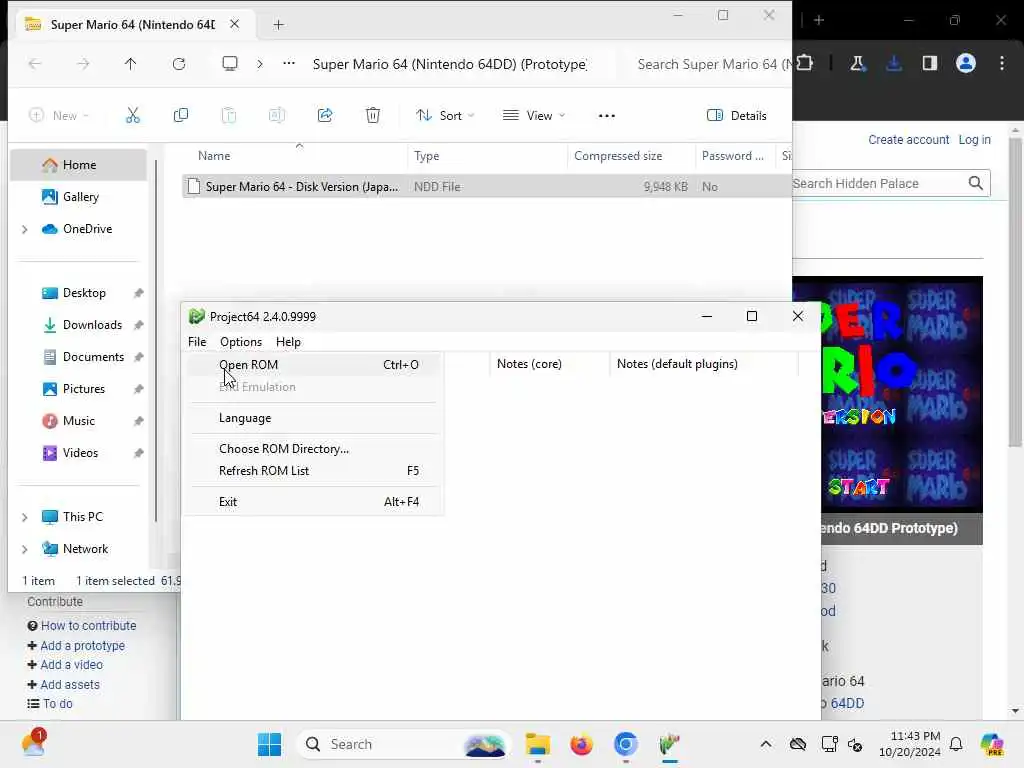Viewport: 1024px width, 768px height.
Task: Click Create account link
Action: coord(908,140)
